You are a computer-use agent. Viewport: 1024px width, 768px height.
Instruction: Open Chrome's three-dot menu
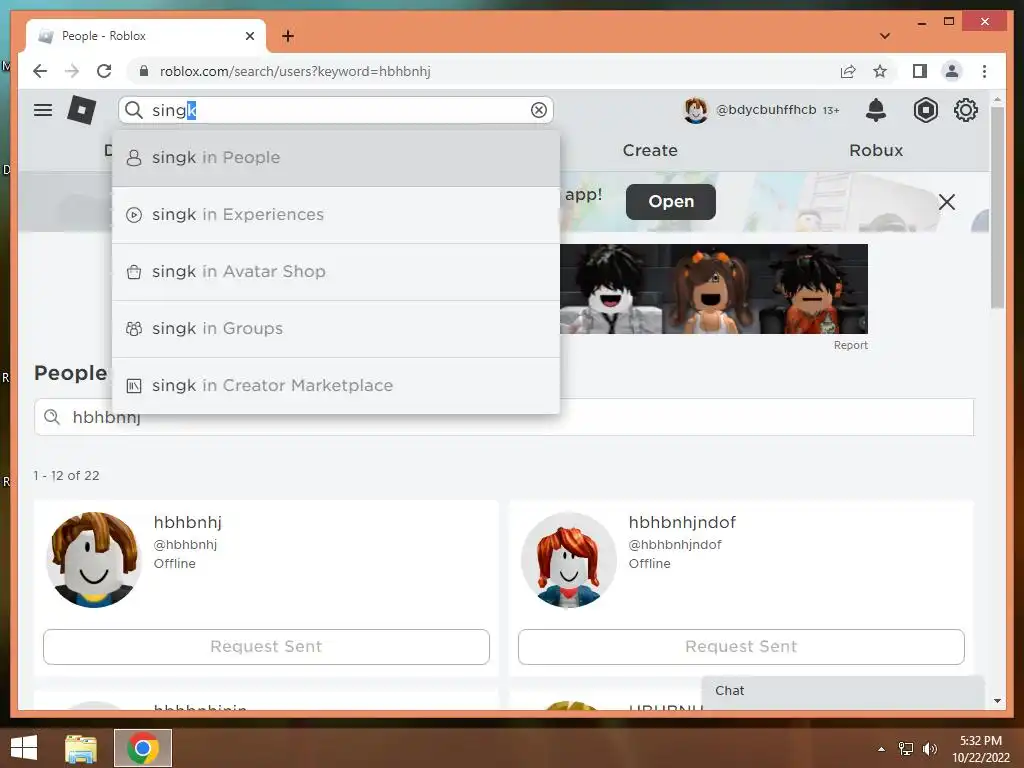(984, 71)
